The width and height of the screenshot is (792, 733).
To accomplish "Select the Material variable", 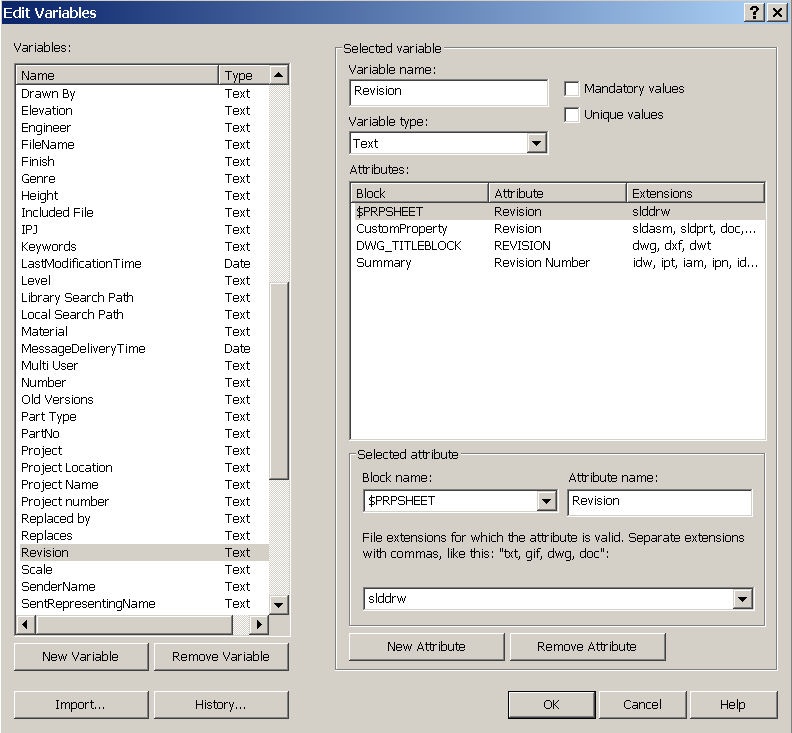I will [143, 332].
